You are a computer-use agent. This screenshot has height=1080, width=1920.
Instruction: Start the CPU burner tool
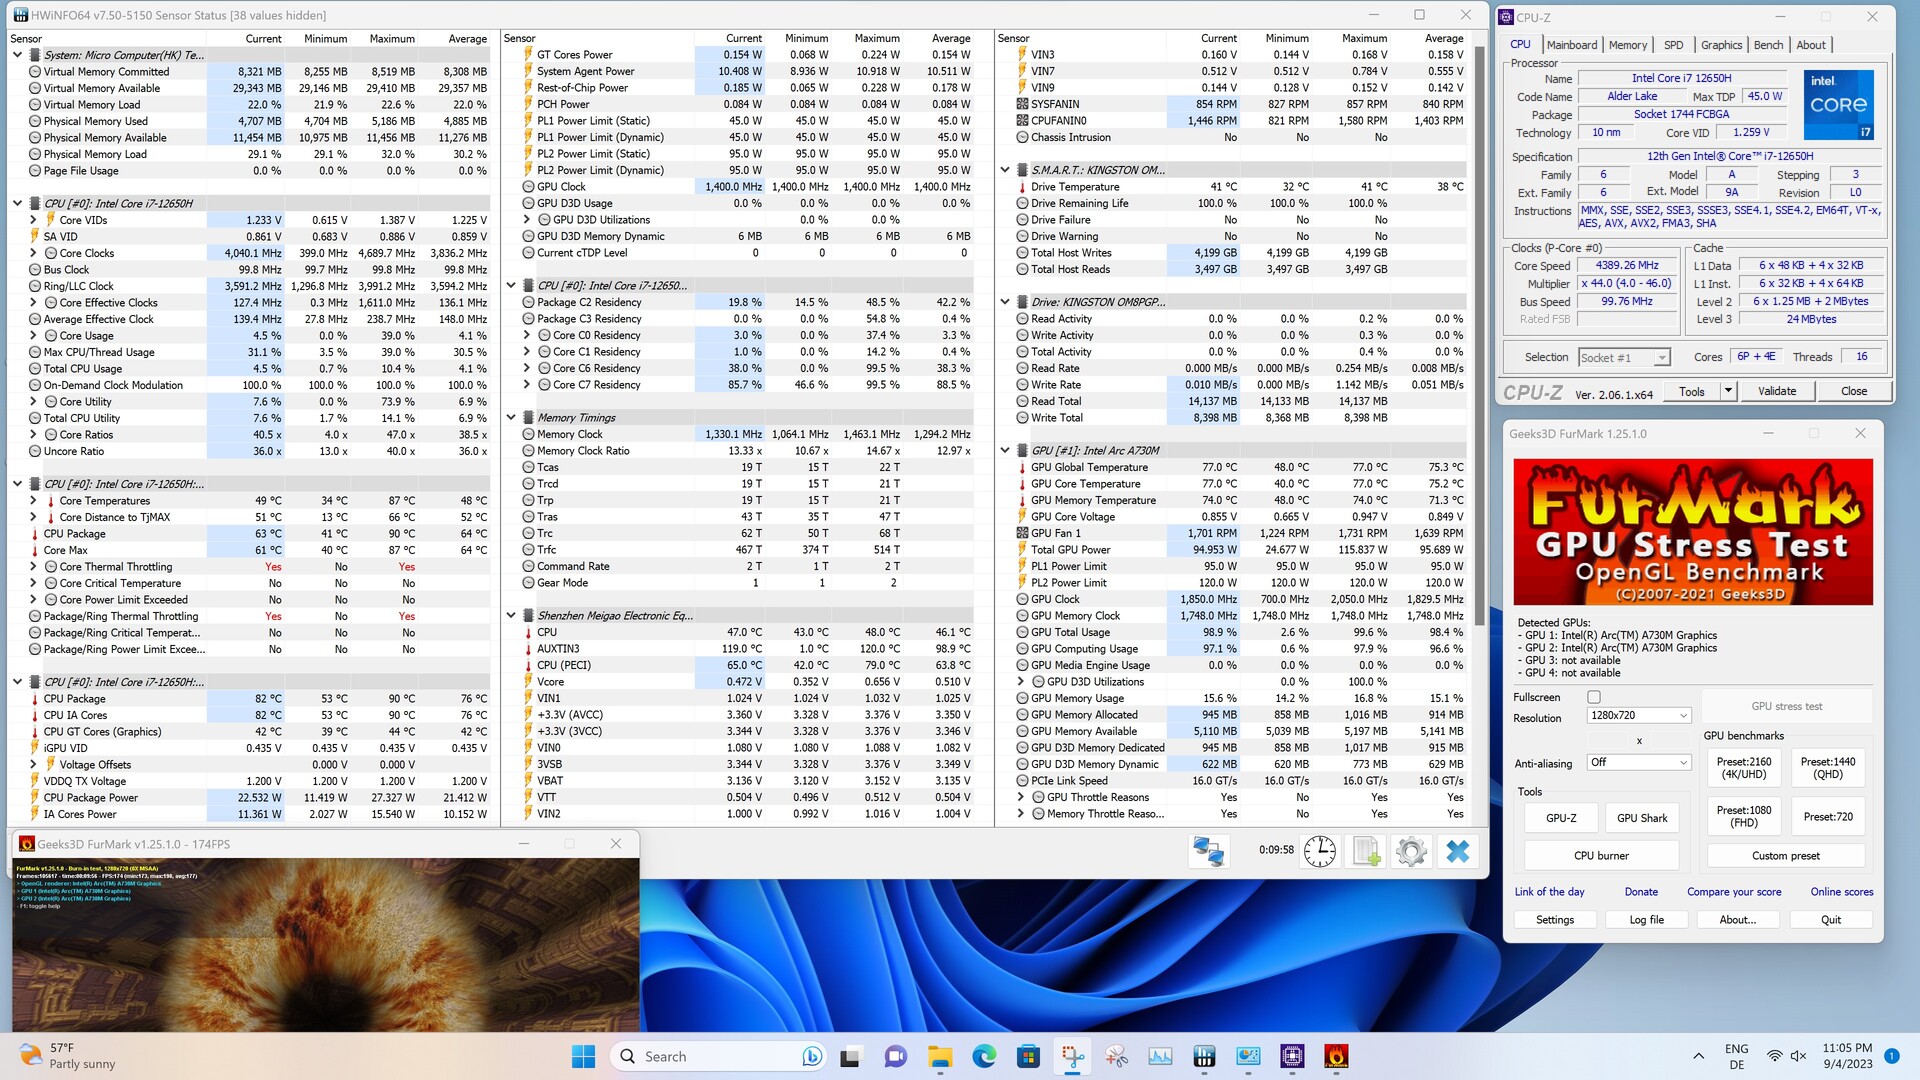1601,855
